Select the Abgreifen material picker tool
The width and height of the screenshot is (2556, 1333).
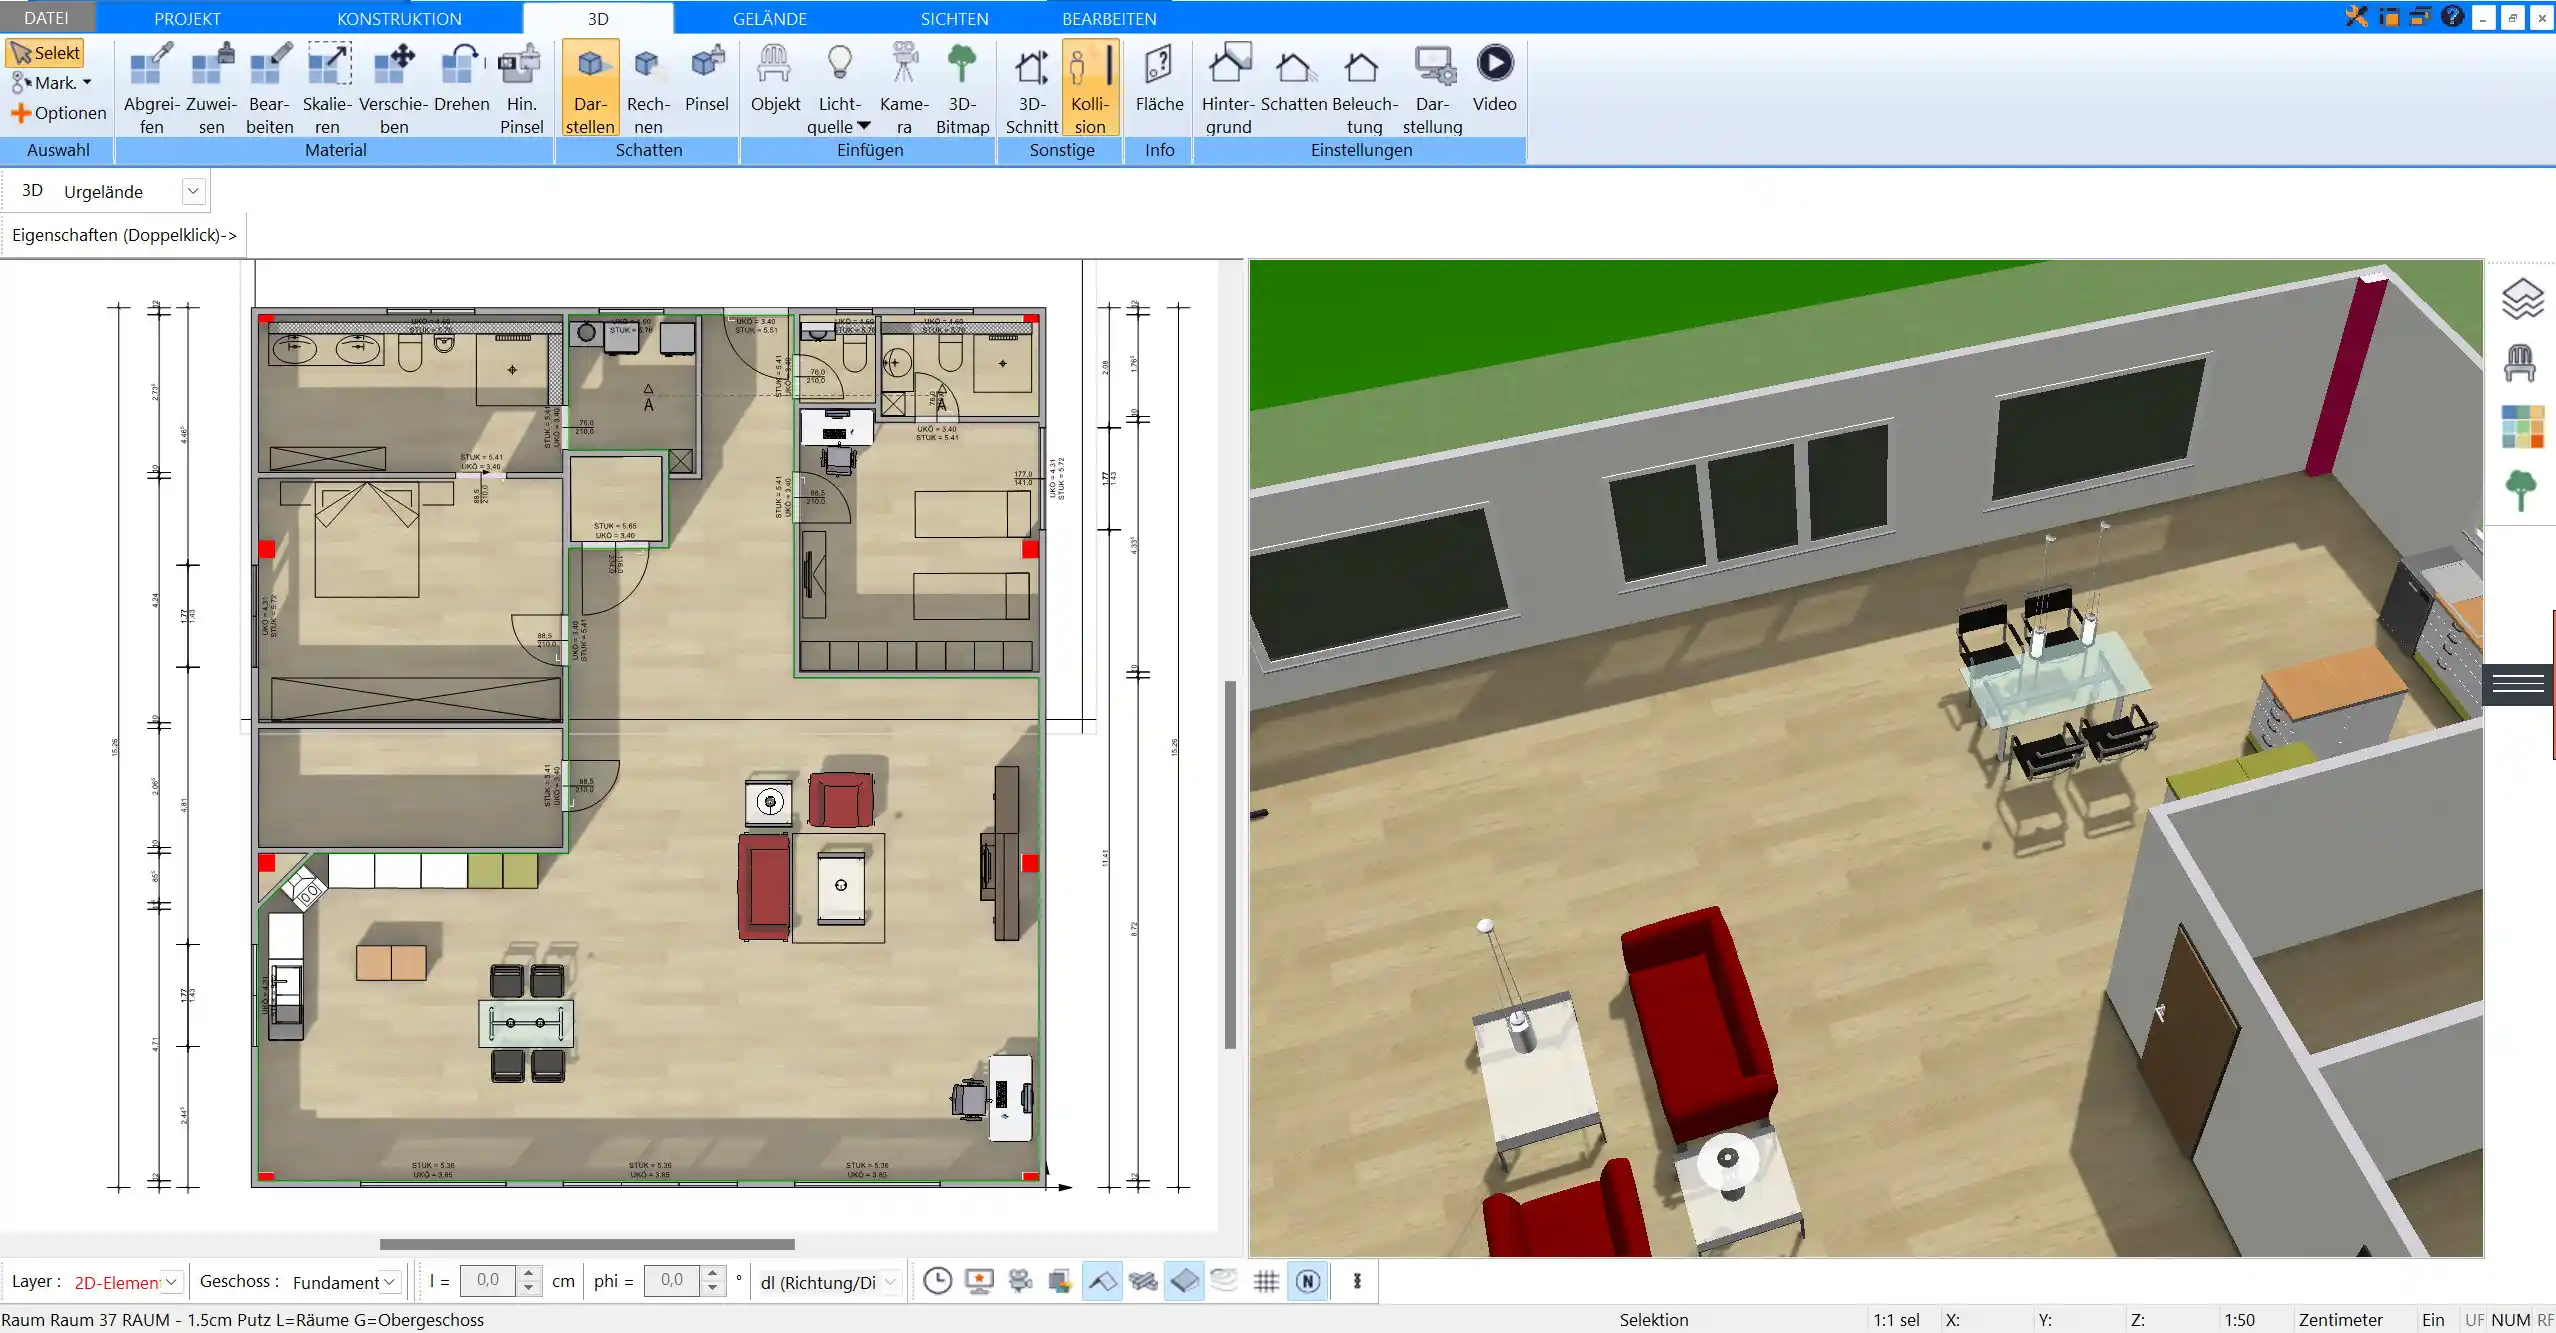click(152, 88)
